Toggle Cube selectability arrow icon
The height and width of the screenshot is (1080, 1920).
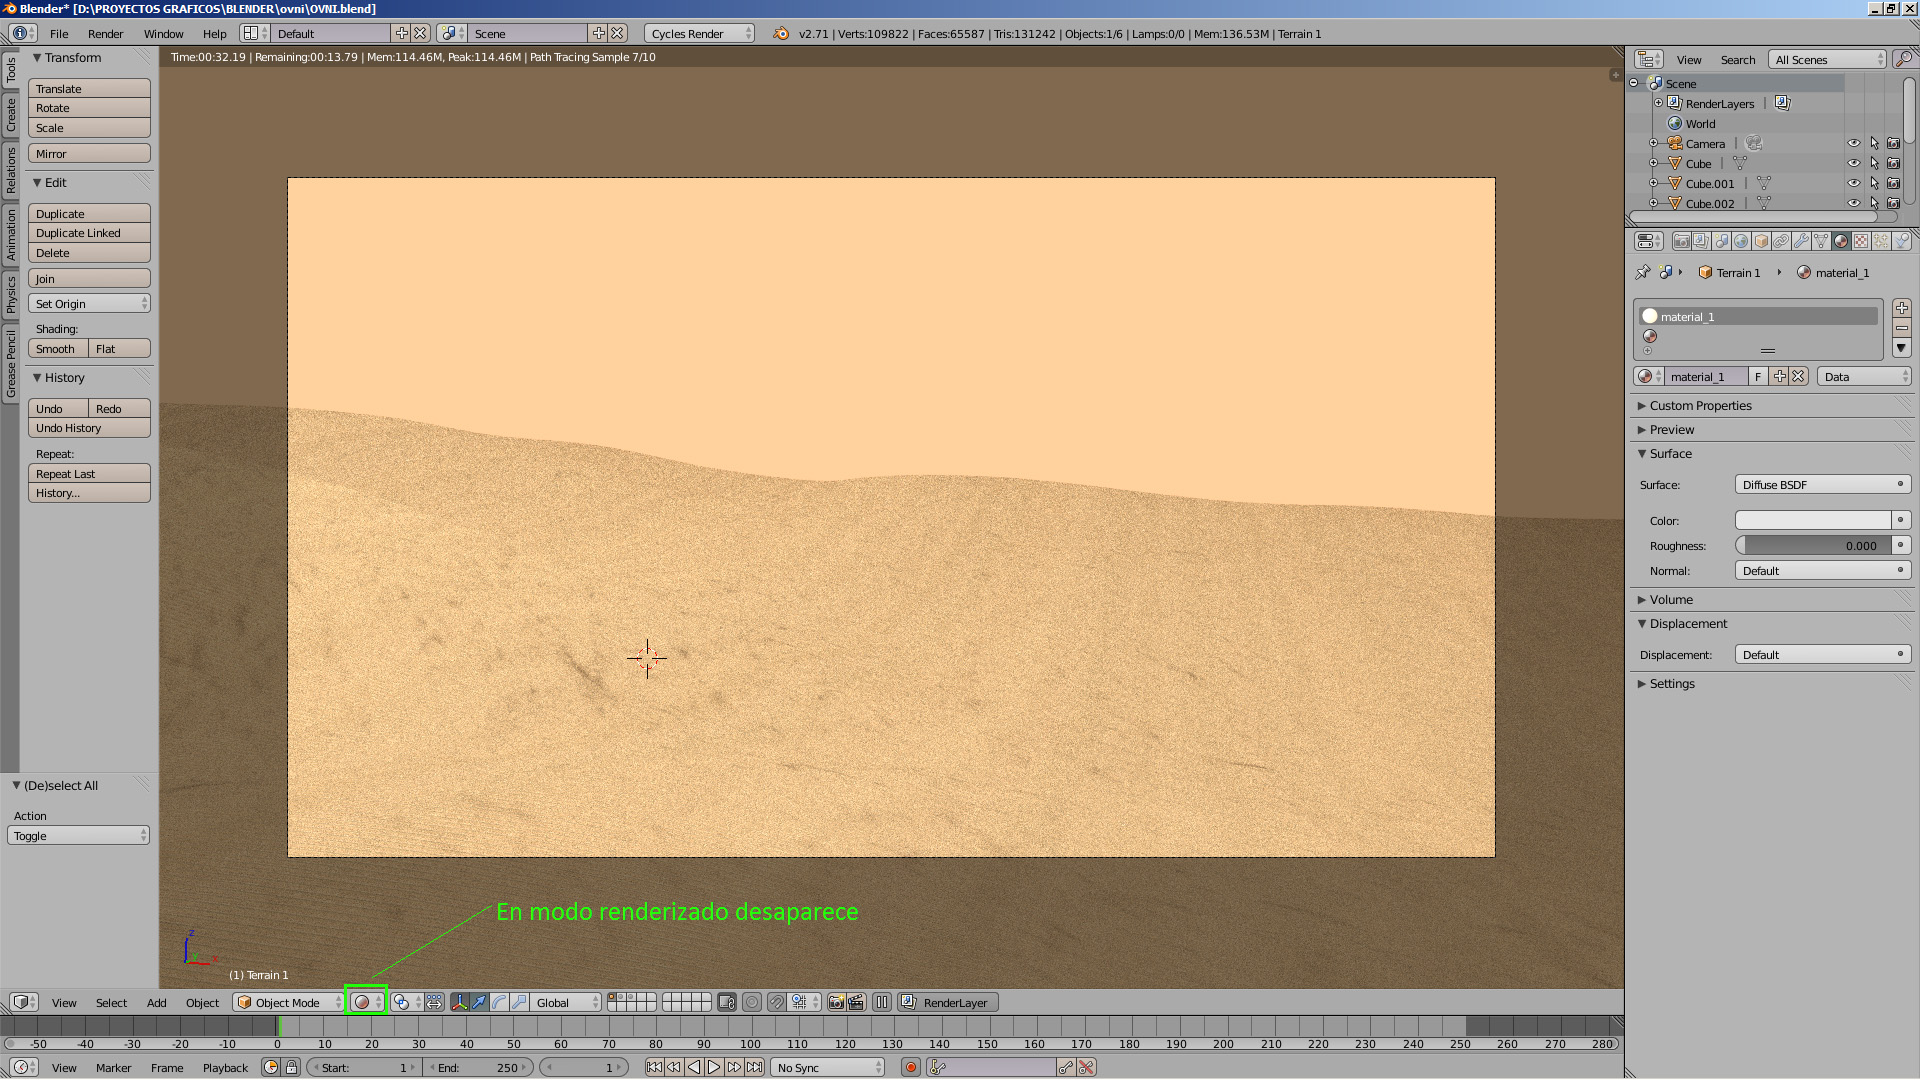tap(1874, 163)
